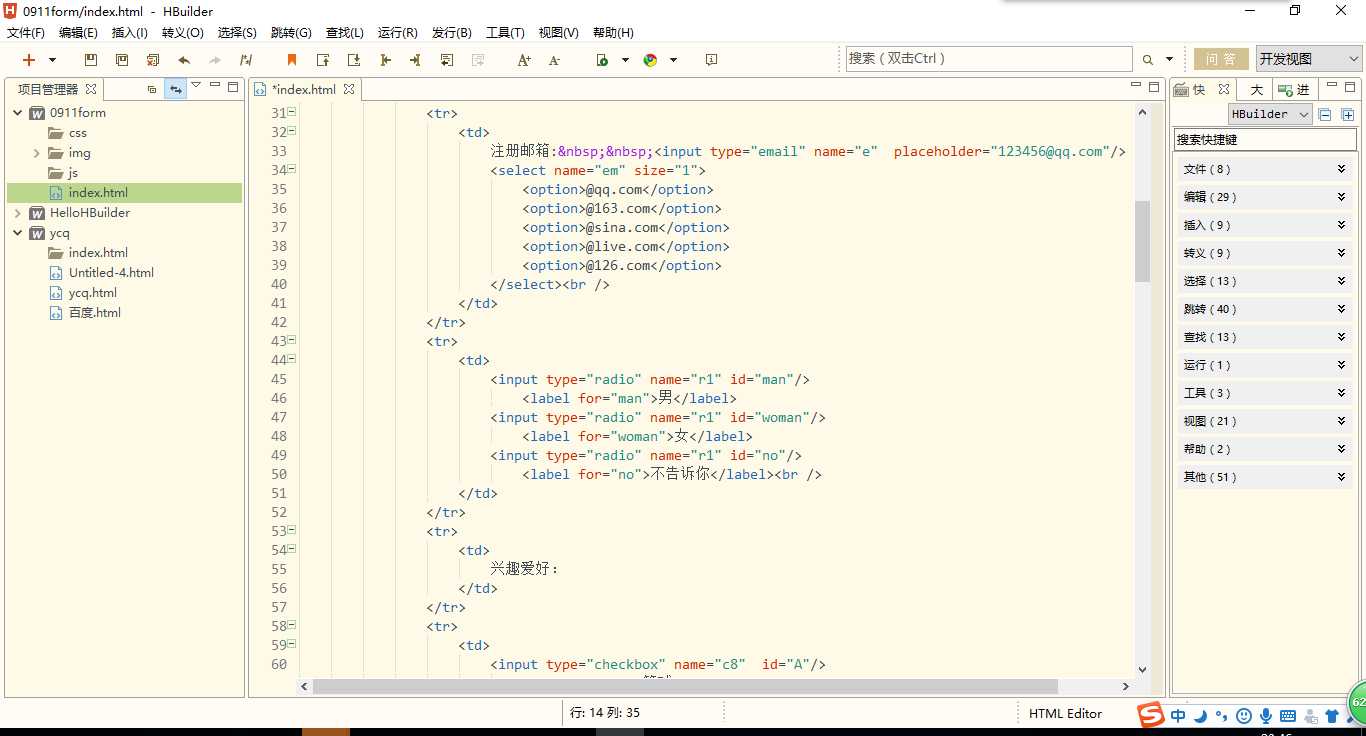Expand all shortcut groups with plus icon
1366x736 pixels.
click(x=1347, y=115)
